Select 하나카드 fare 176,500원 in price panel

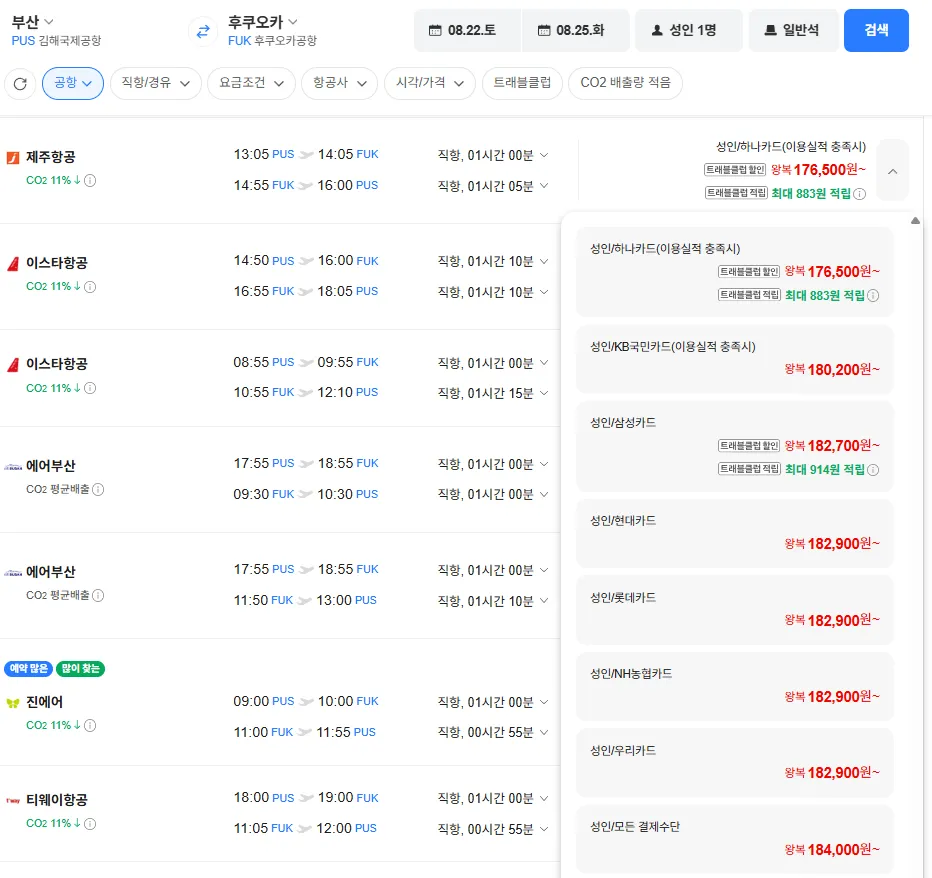tap(735, 272)
